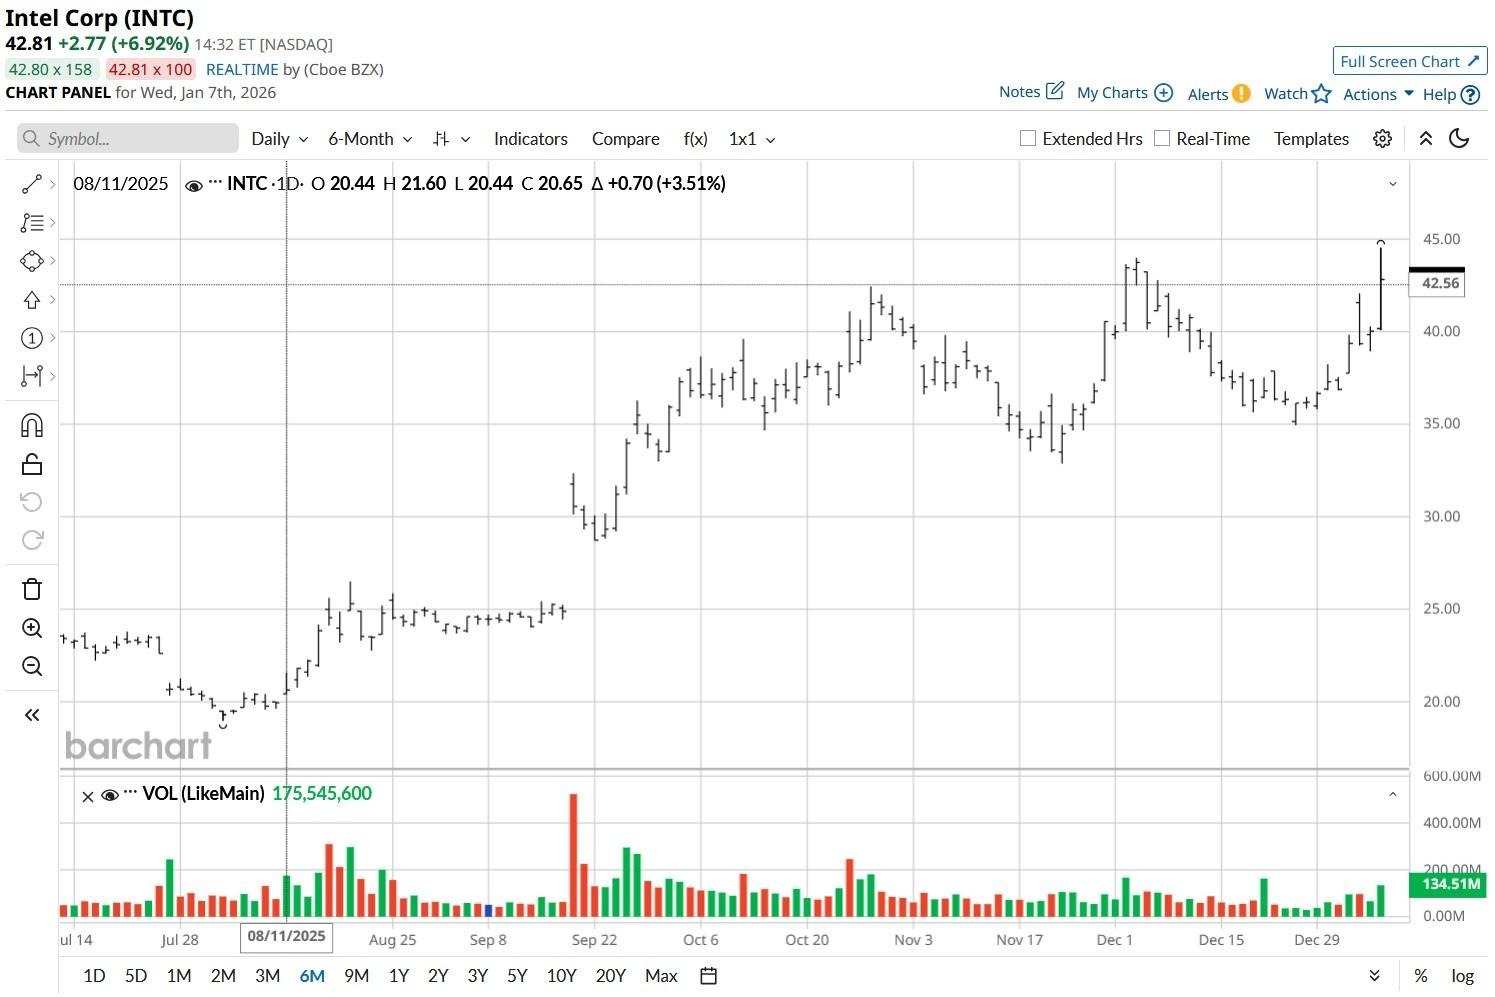Enable the Extended Hrs checkbox
This screenshot has height=997, width=1495.
point(1027,138)
